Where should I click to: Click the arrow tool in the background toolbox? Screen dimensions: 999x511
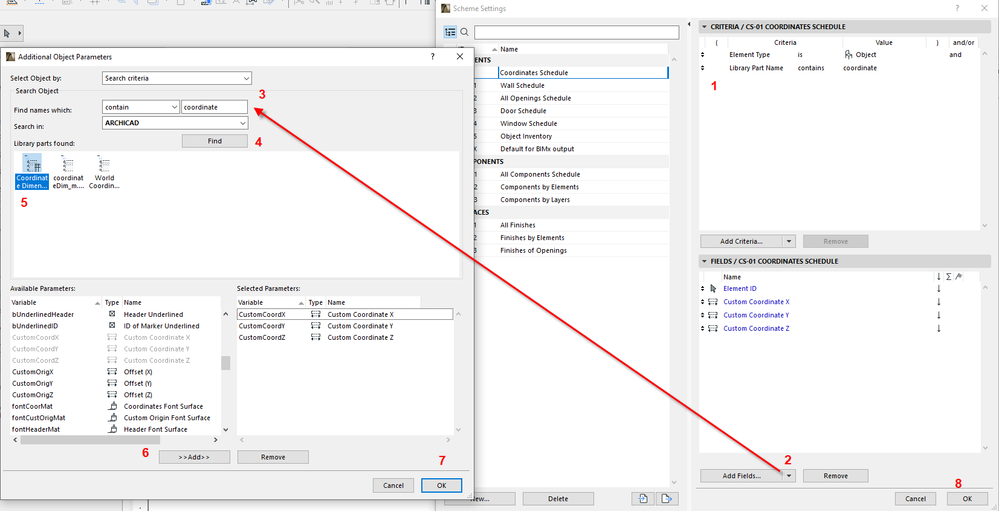(8, 32)
